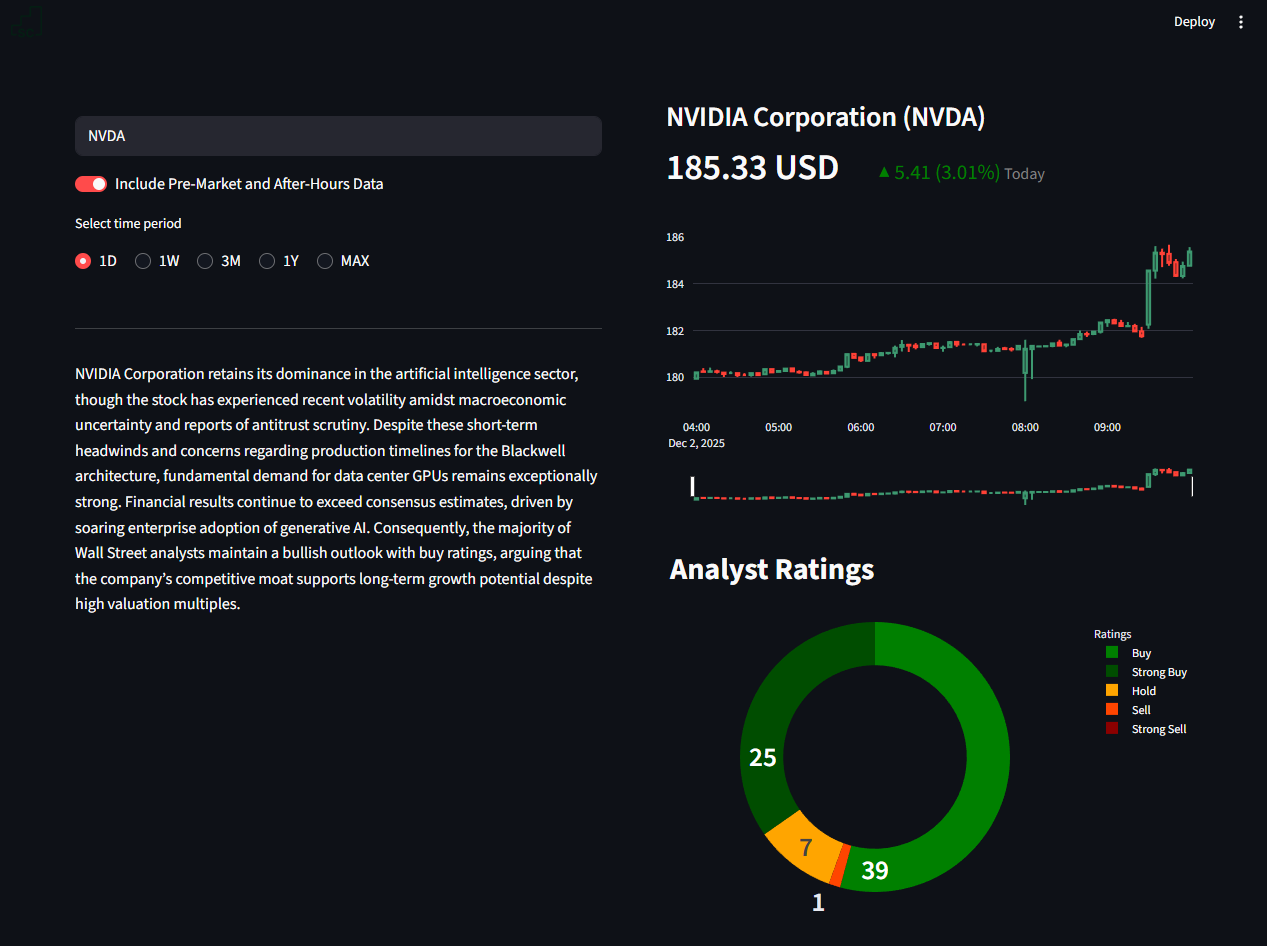Toggle the Strong Sell legend entry
Image resolution: width=1267 pixels, height=946 pixels.
[1159, 728]
